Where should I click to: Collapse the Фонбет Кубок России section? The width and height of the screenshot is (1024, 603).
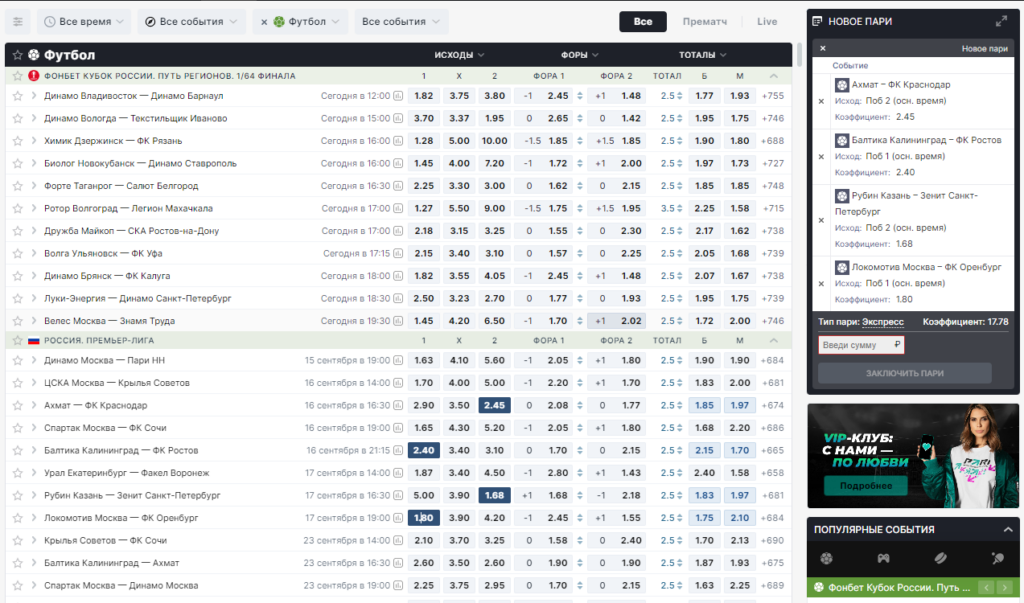coord(774,76)
